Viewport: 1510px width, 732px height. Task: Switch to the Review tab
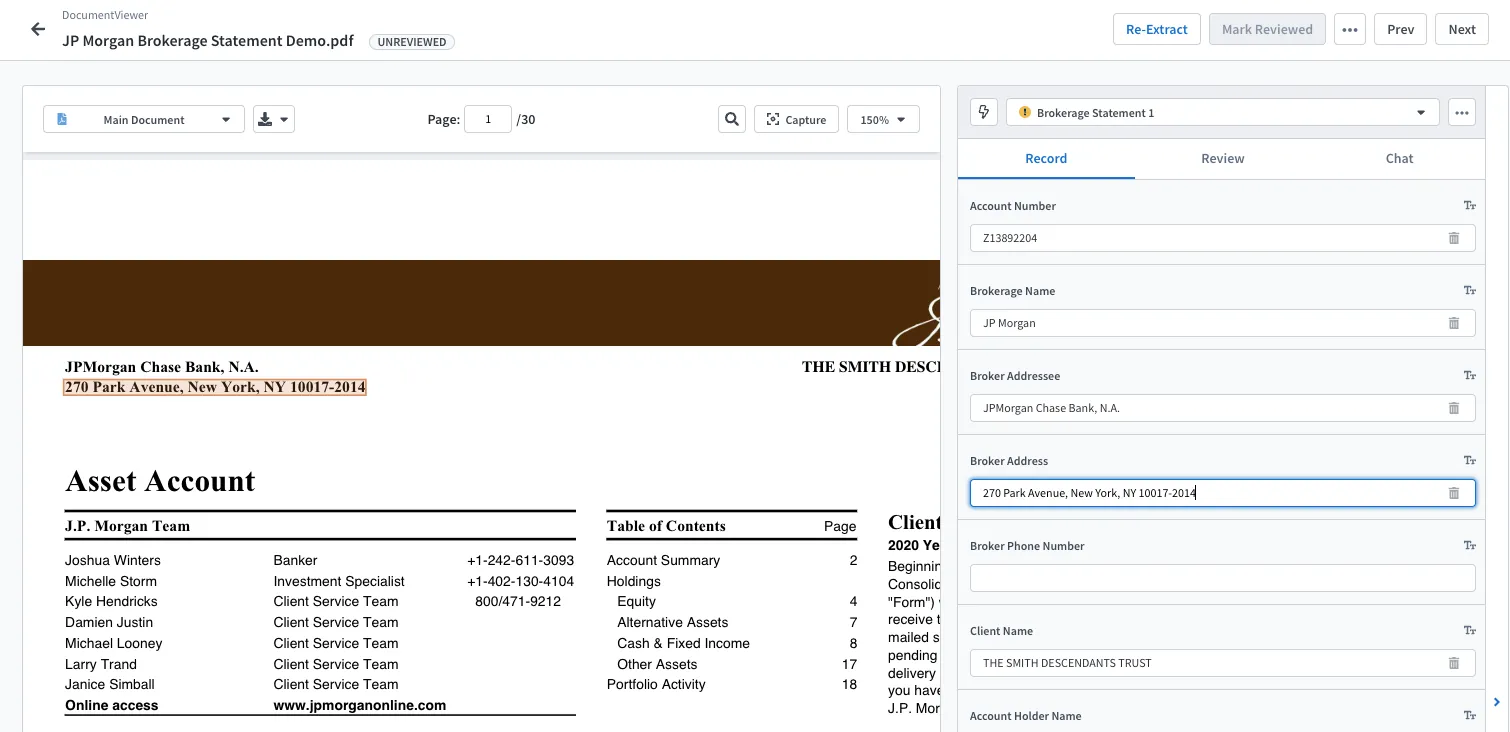pos(1223,158)
